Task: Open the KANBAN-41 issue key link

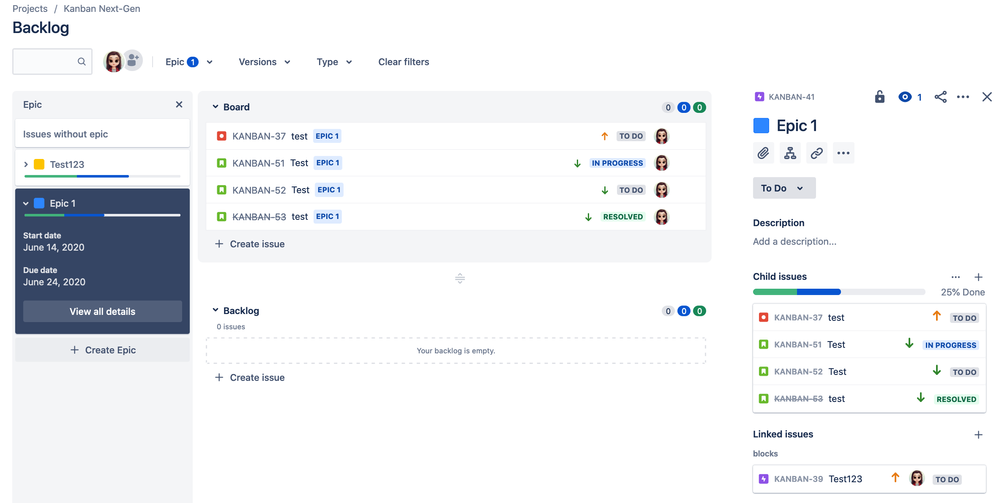Action: tap(791, 97)
